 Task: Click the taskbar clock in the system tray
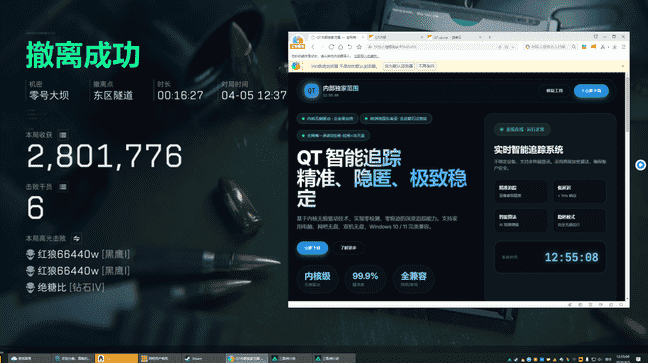(623, 358)
